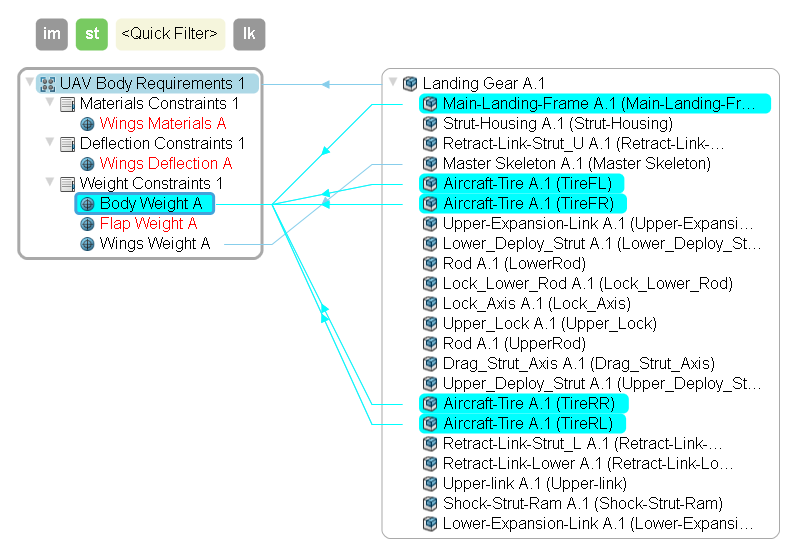This screenshot has width=801, height=549.
Task: Toggle the green 'st' filter button
Action: point(92,34)
